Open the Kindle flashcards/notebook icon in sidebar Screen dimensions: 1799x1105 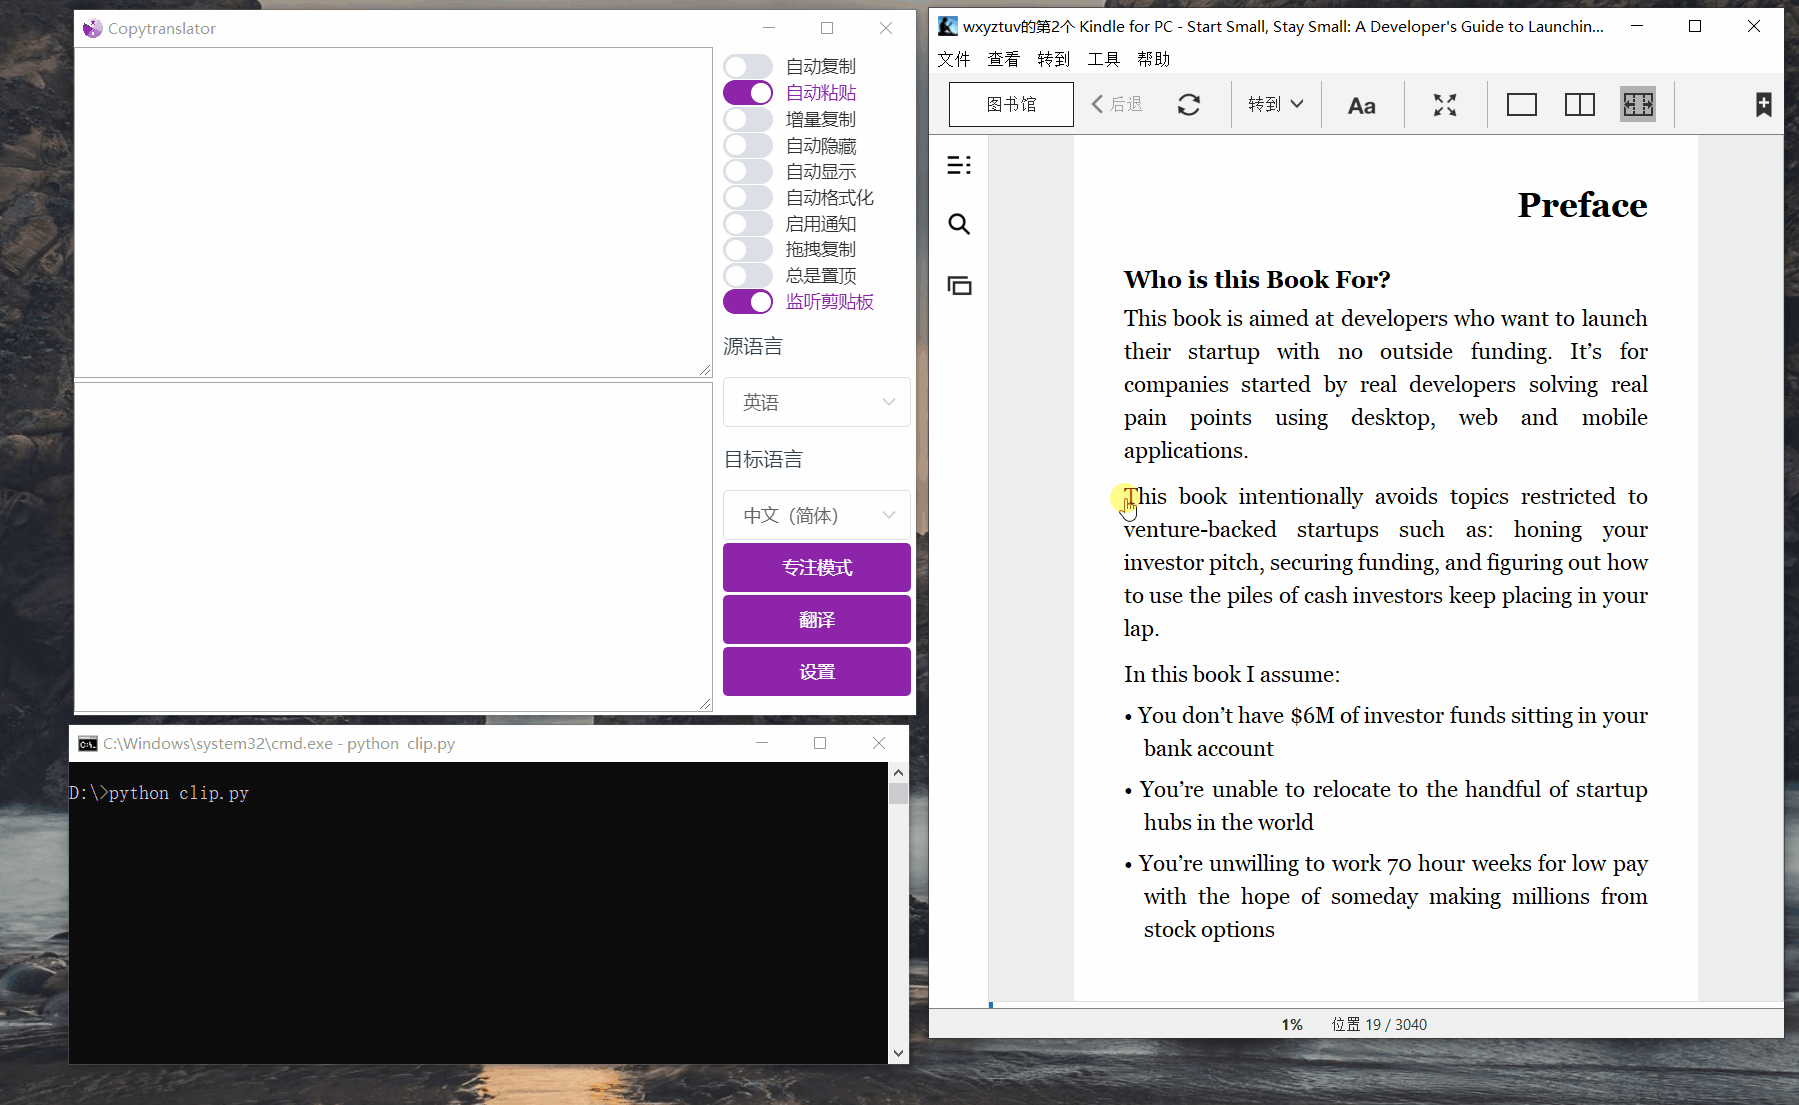(959, 286)
